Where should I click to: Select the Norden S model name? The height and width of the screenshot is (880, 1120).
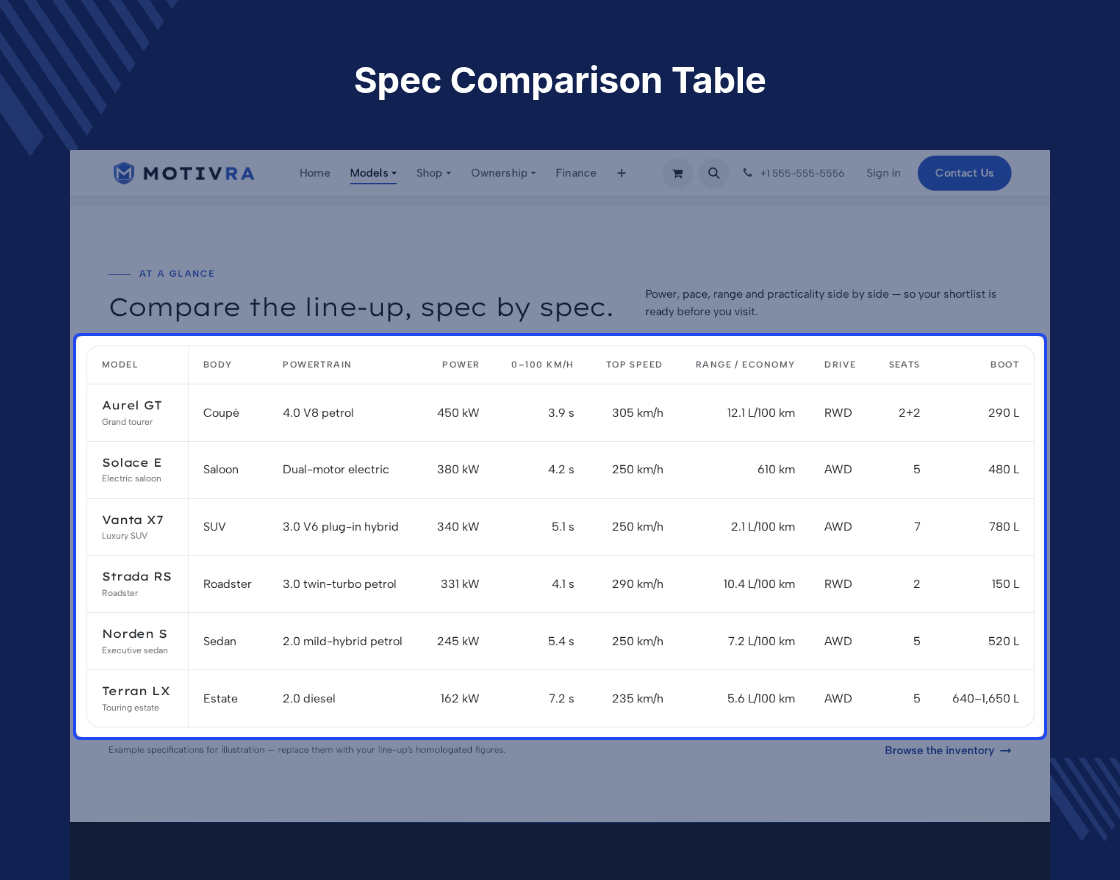134,634
